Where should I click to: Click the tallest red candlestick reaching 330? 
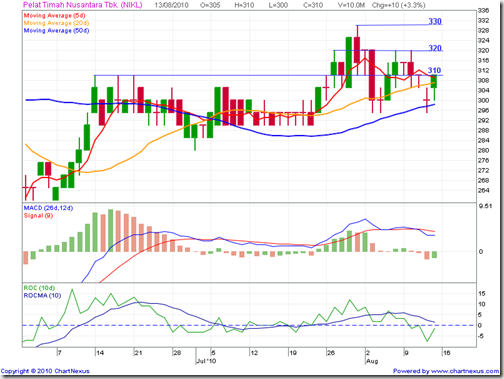[357, 50]
